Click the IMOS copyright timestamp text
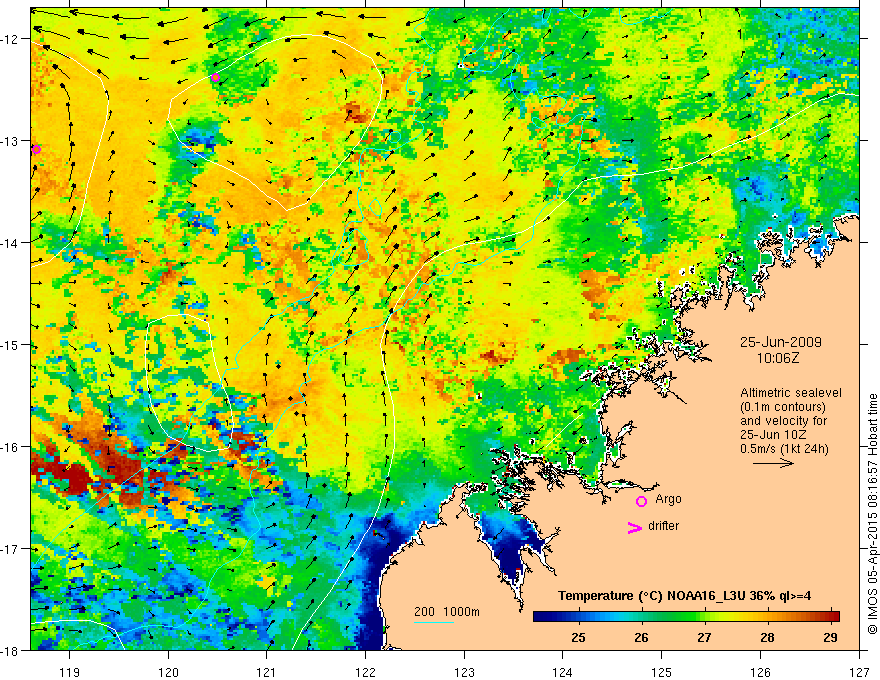 872,513
